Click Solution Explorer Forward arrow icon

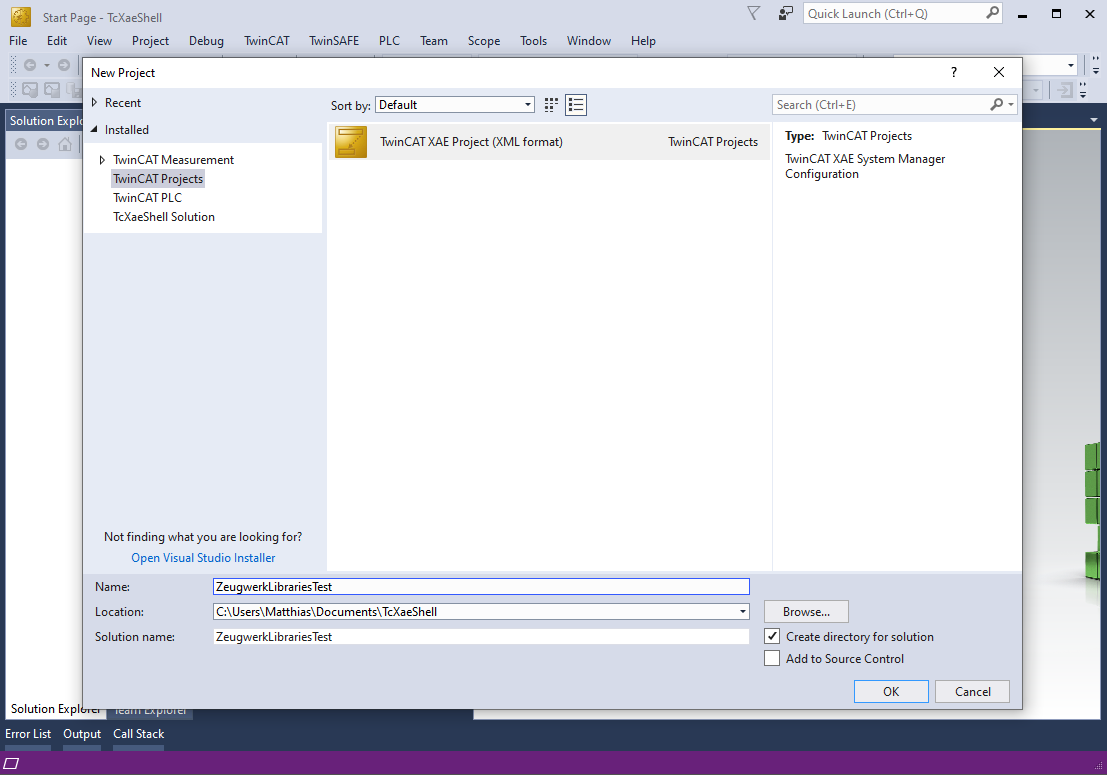pyautogui.click(x=43, y=145)
